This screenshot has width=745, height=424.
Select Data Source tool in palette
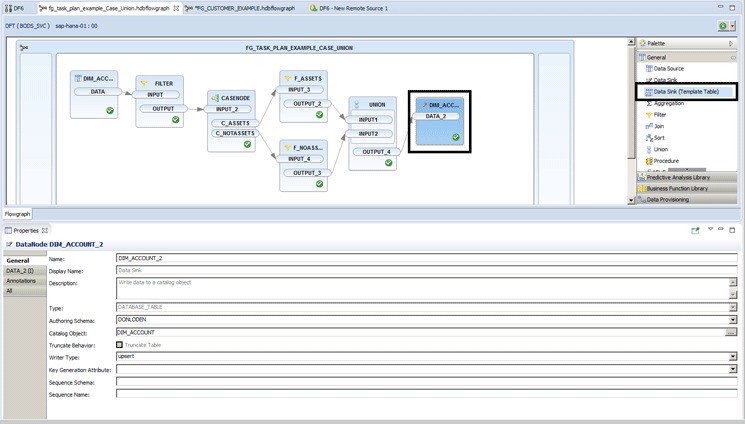pos(668,68)
